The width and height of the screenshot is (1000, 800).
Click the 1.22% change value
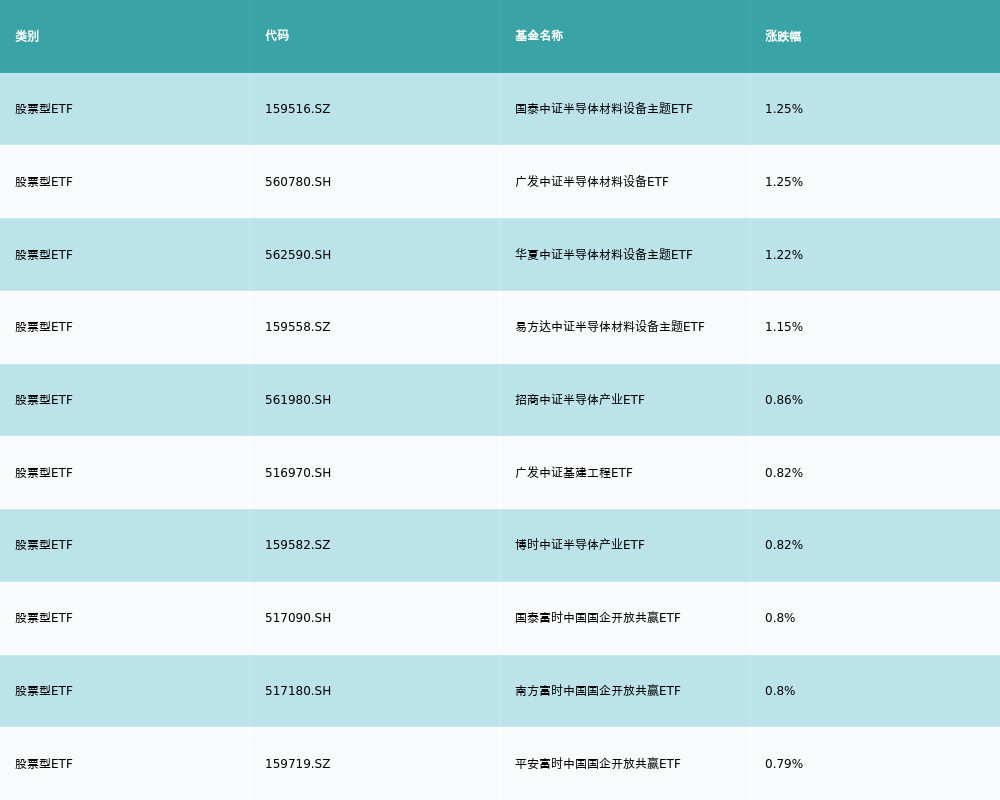[x=784, y=255]
